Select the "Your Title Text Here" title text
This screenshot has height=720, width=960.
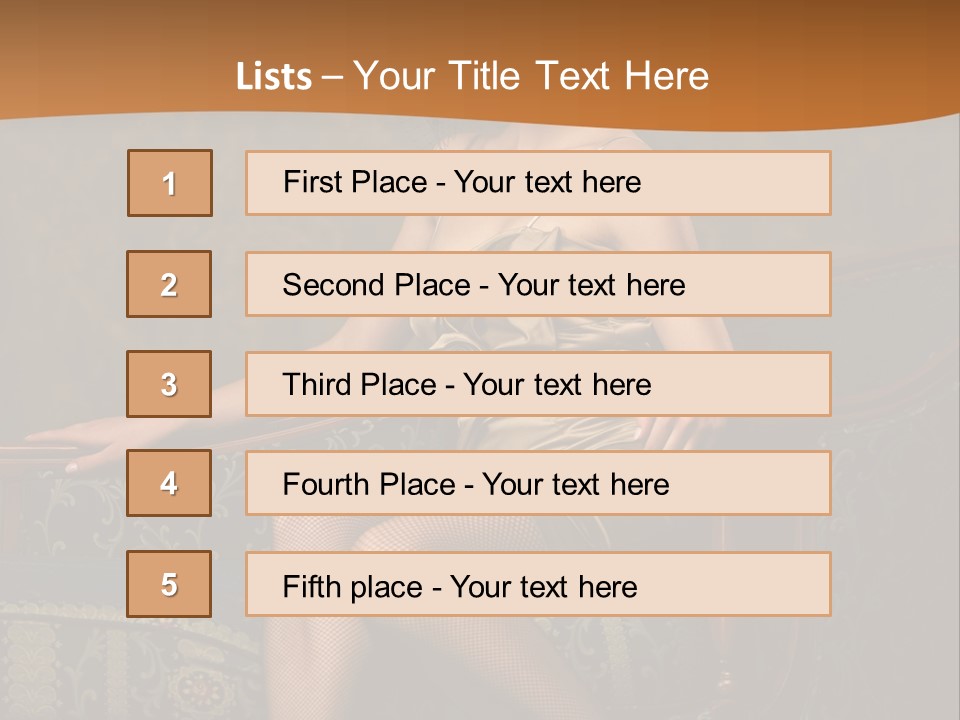click(531, 76)
